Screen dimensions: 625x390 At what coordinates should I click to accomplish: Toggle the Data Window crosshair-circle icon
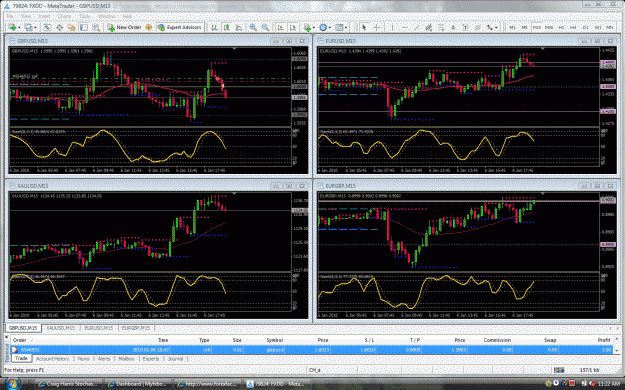(x=59, y=27)
